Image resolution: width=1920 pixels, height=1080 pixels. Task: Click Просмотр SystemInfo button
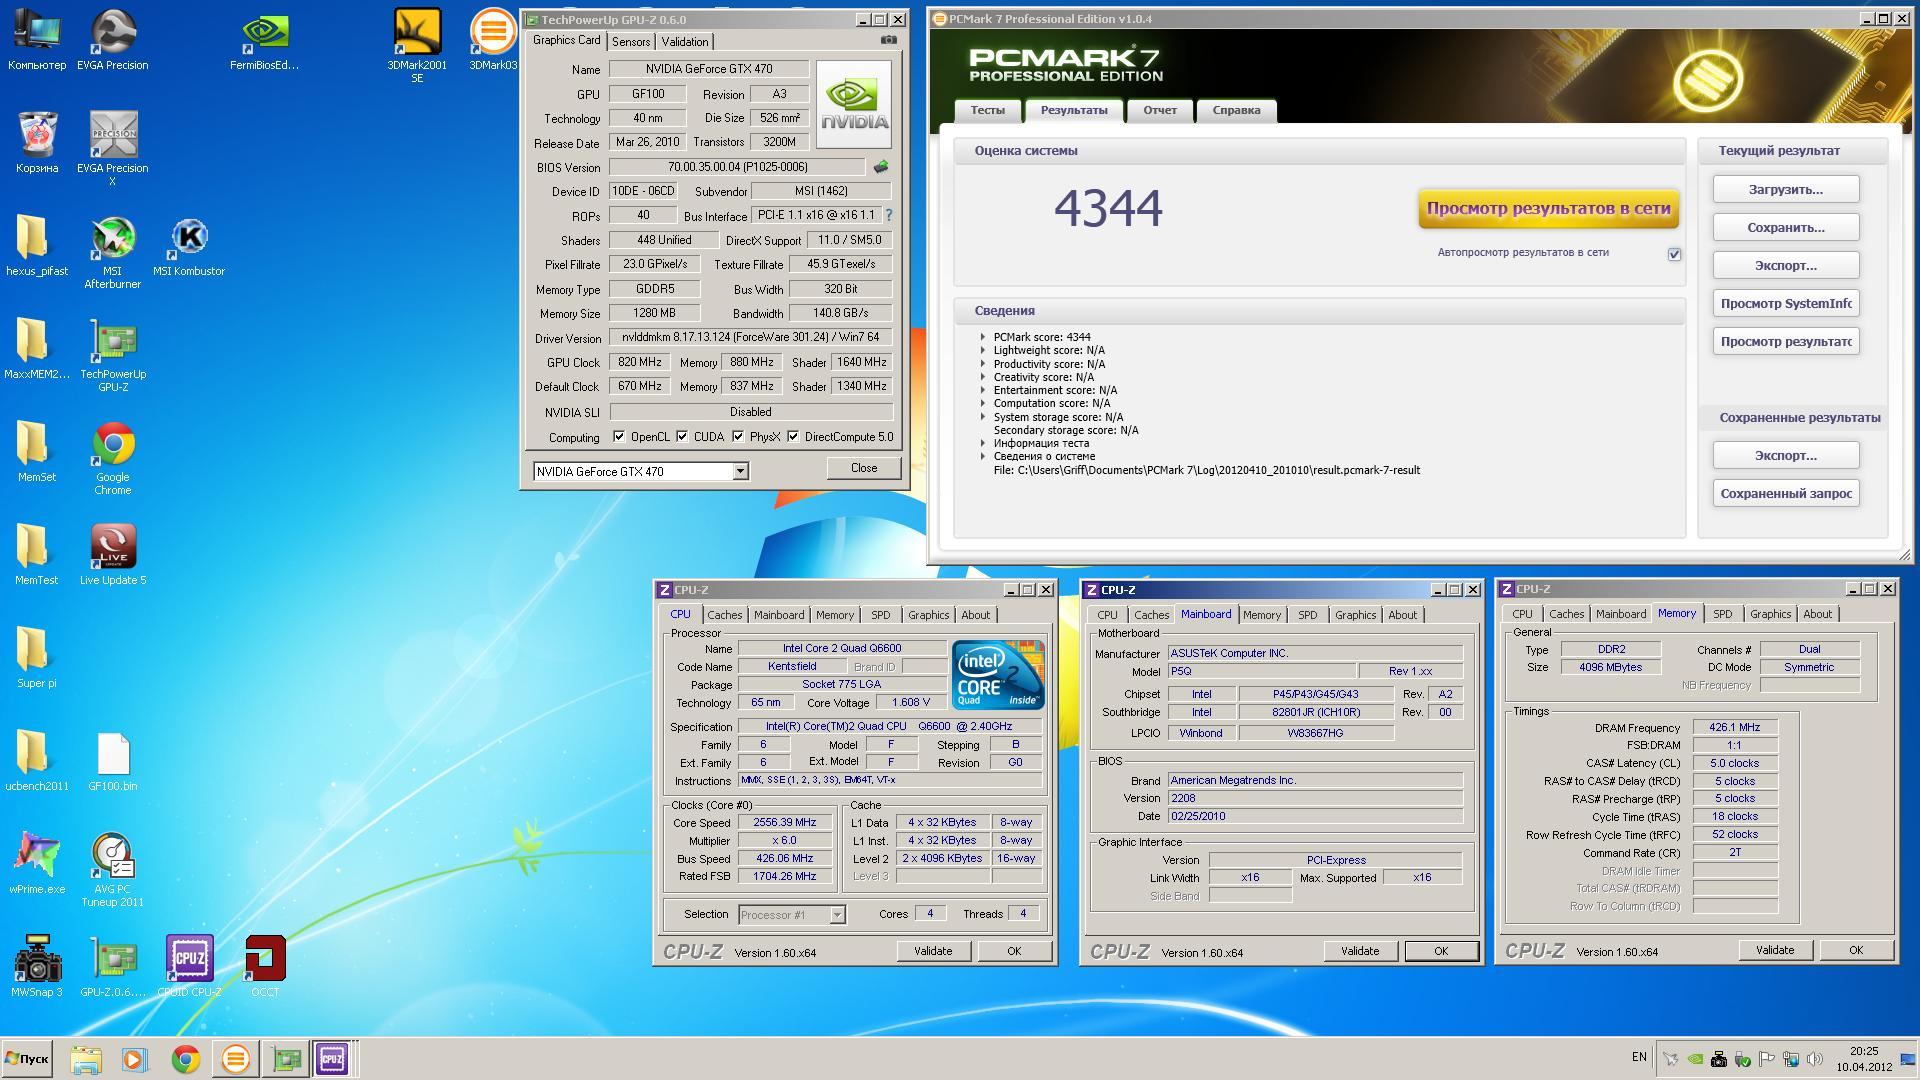[1786, 303]
